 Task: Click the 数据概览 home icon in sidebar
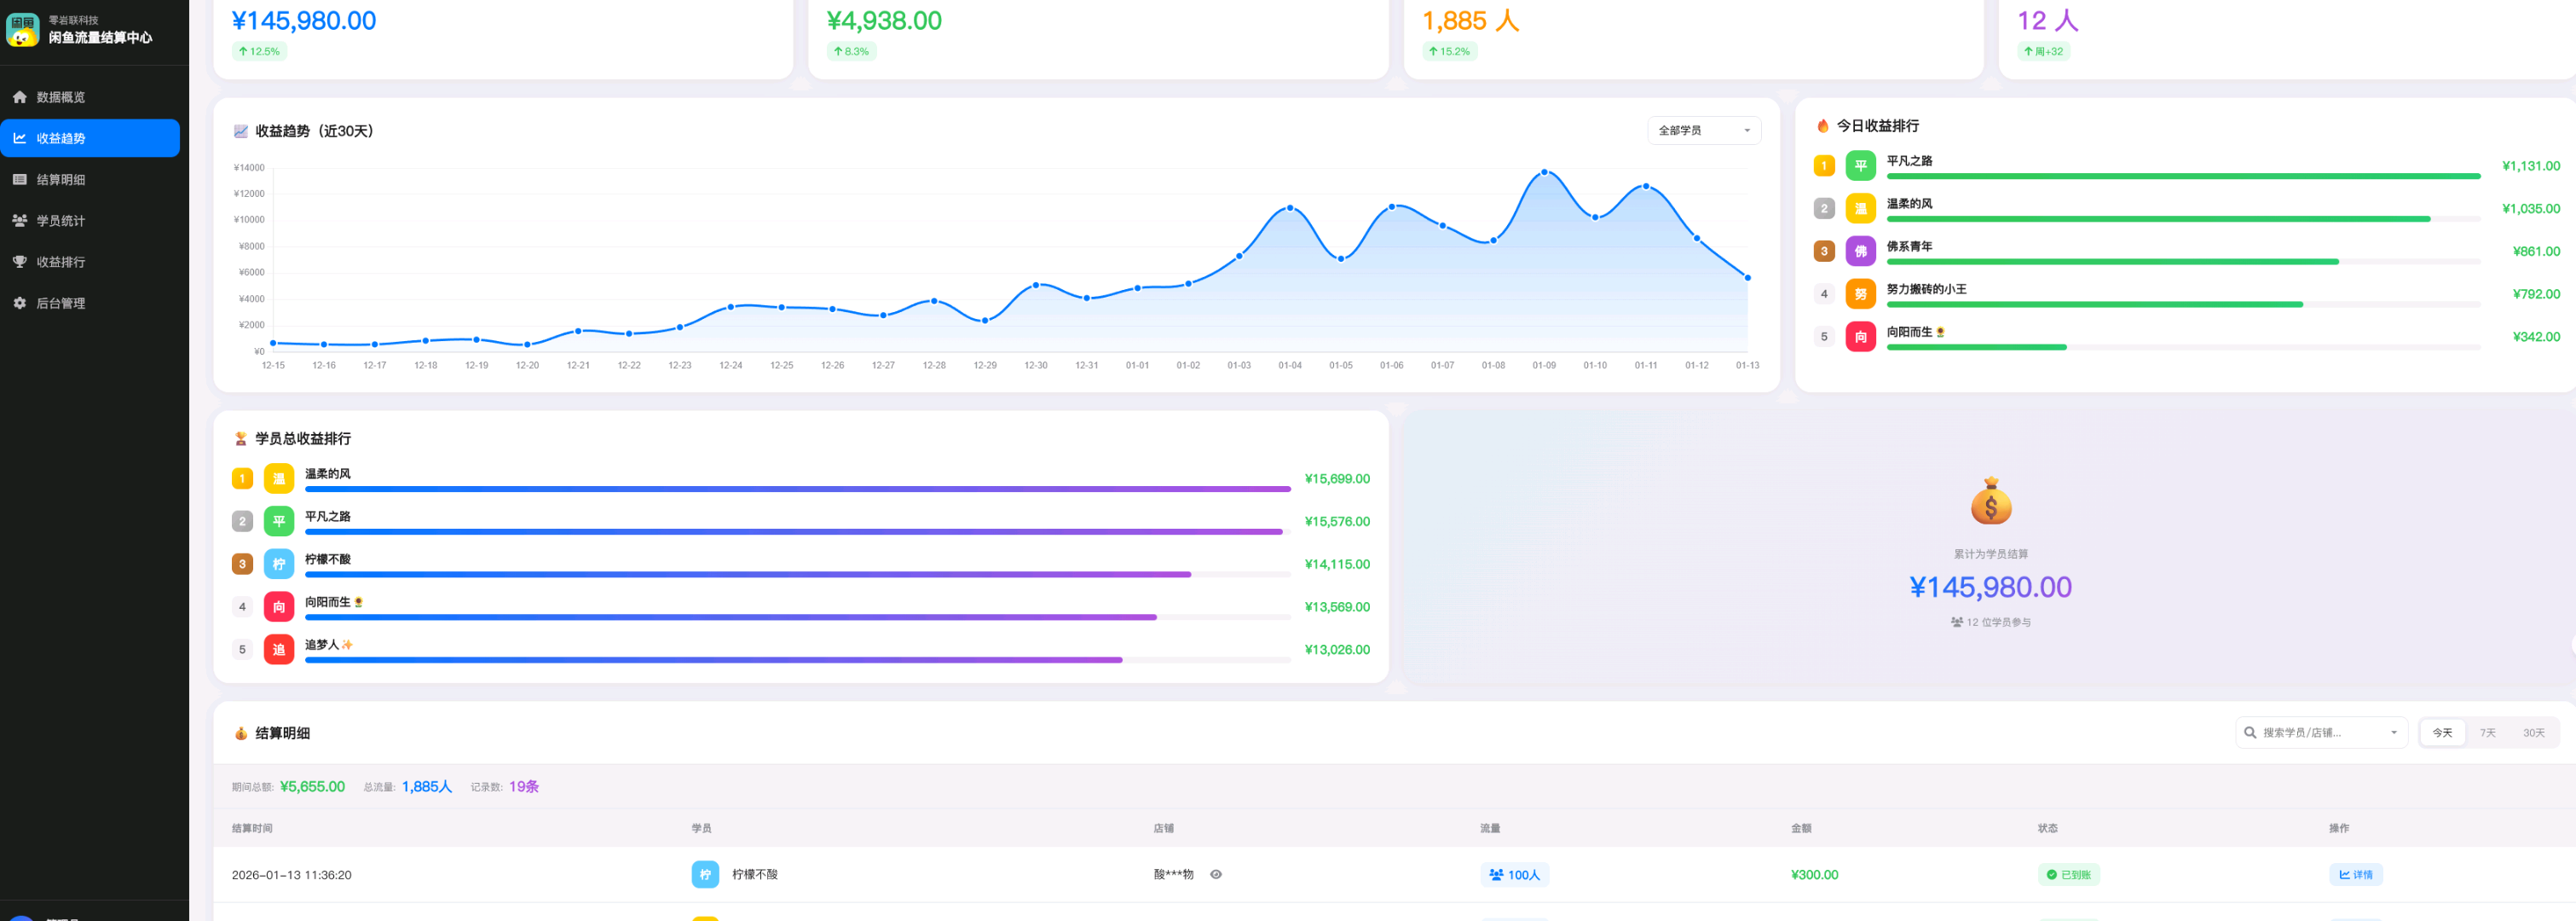point(20,97)
